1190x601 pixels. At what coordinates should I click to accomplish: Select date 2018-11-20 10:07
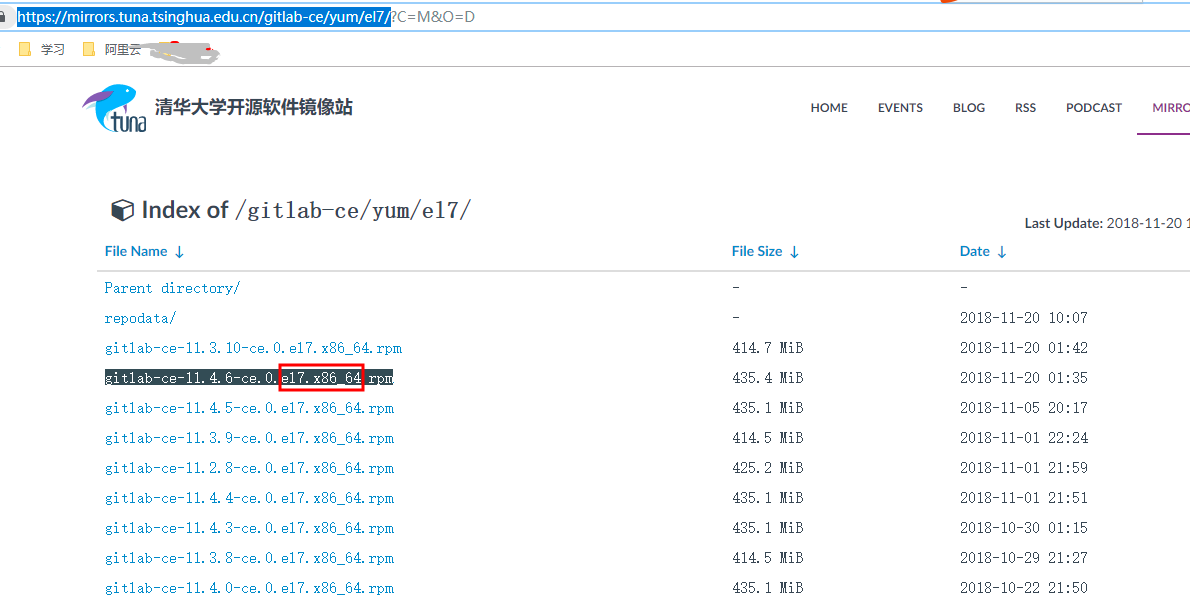pos(1024,318)
